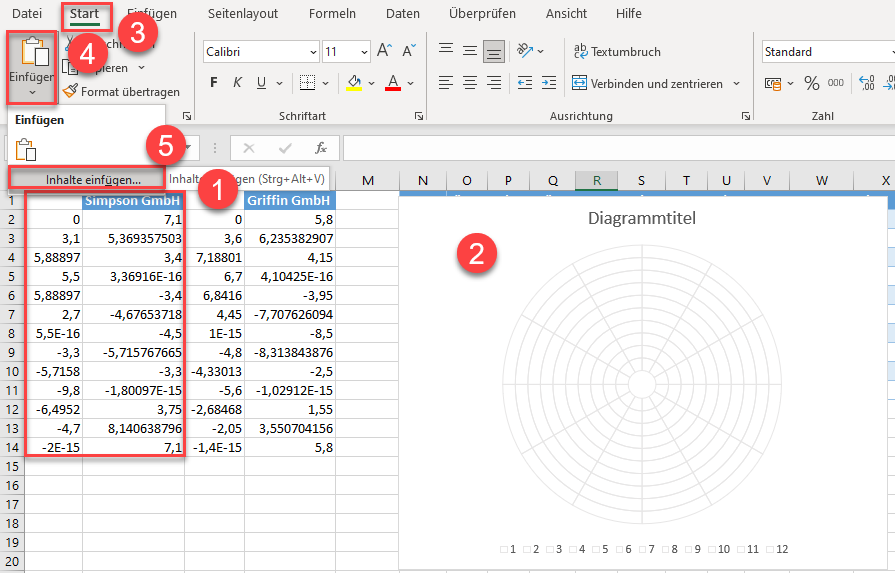Select row header 15
The width and height of the screenshot is (895, 573).
12,466
